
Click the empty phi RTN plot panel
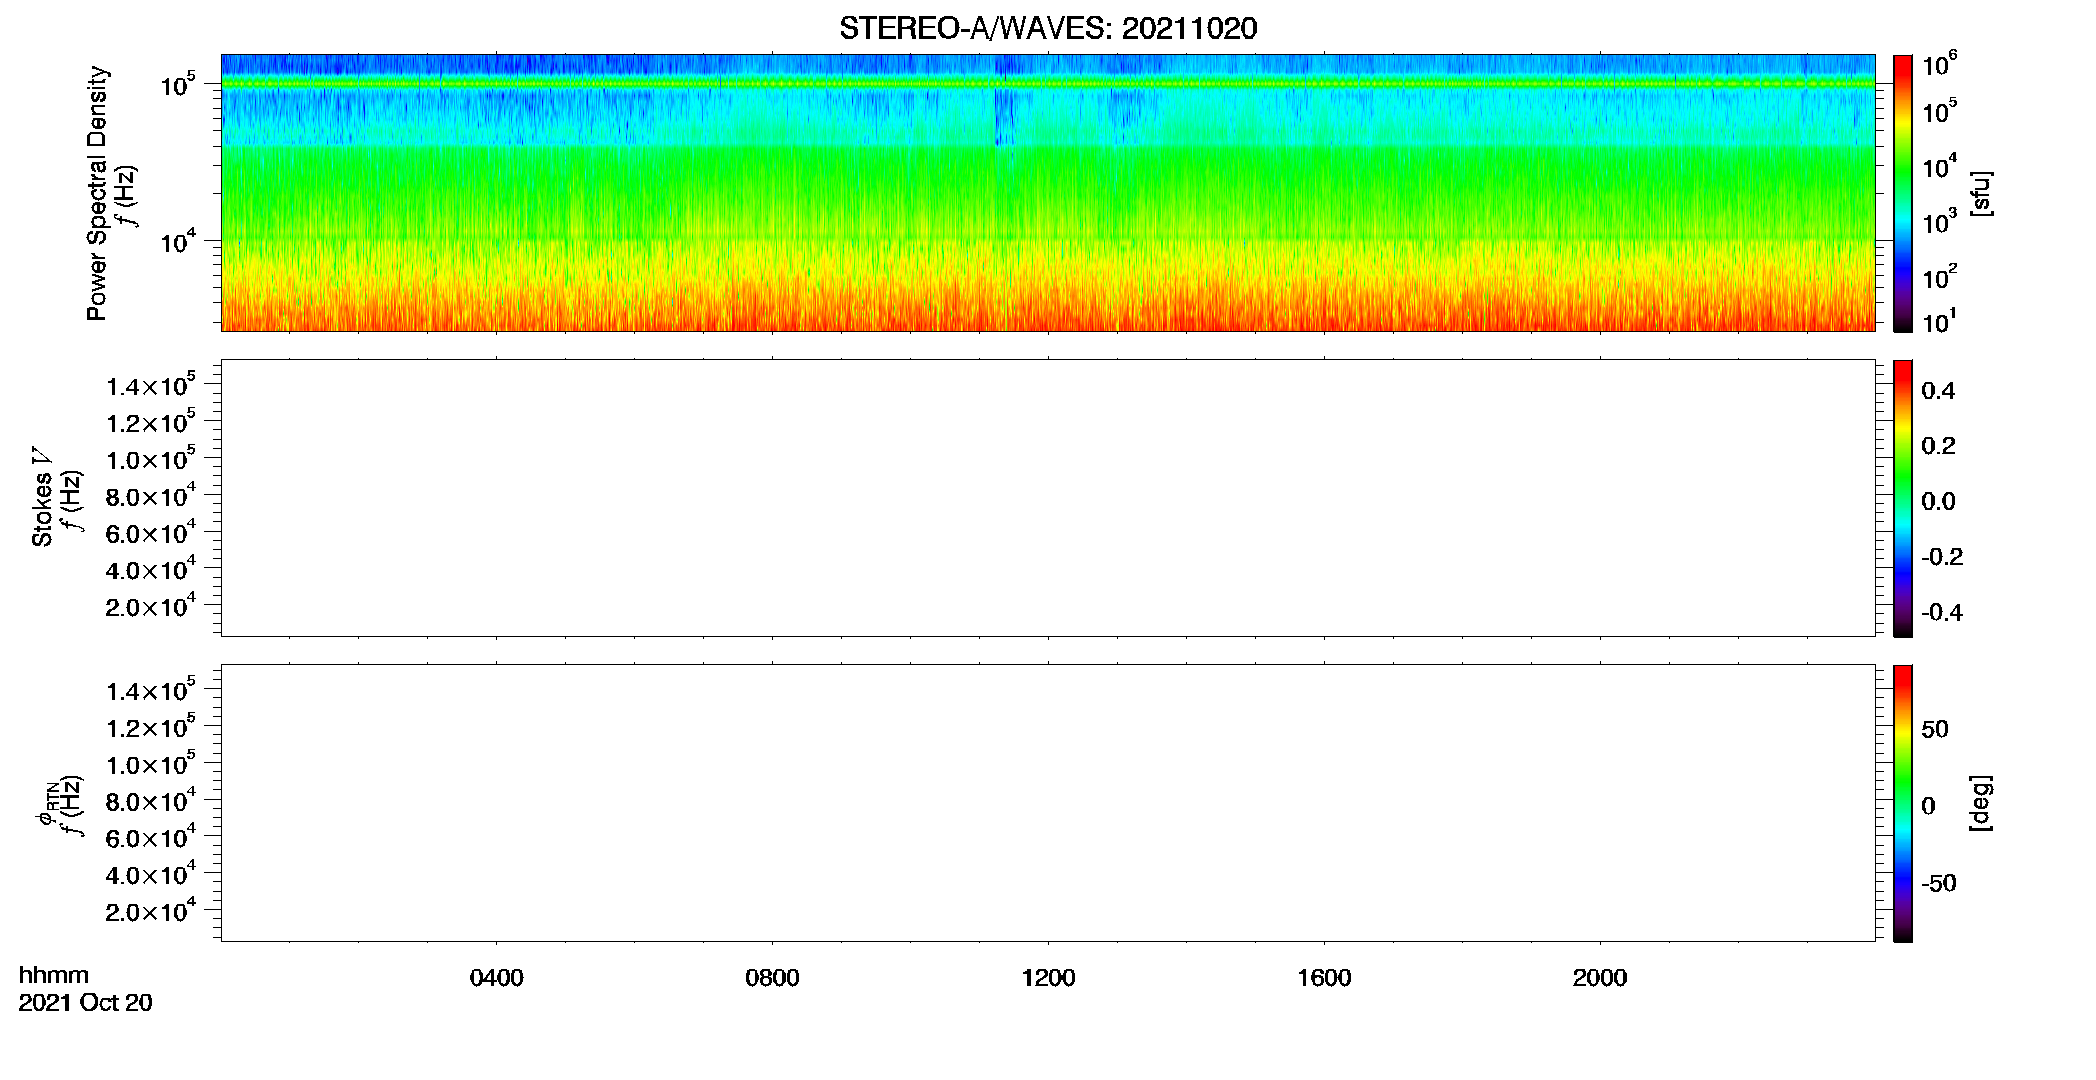(x=1048, y=803)
